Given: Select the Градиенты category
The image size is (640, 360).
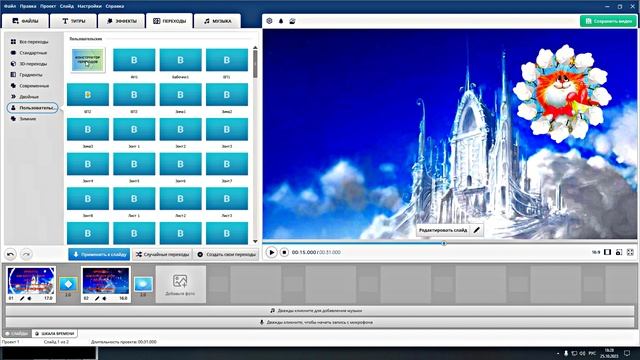Looking at the screenshot, I should pyautogui.click(x=27, y=75).
